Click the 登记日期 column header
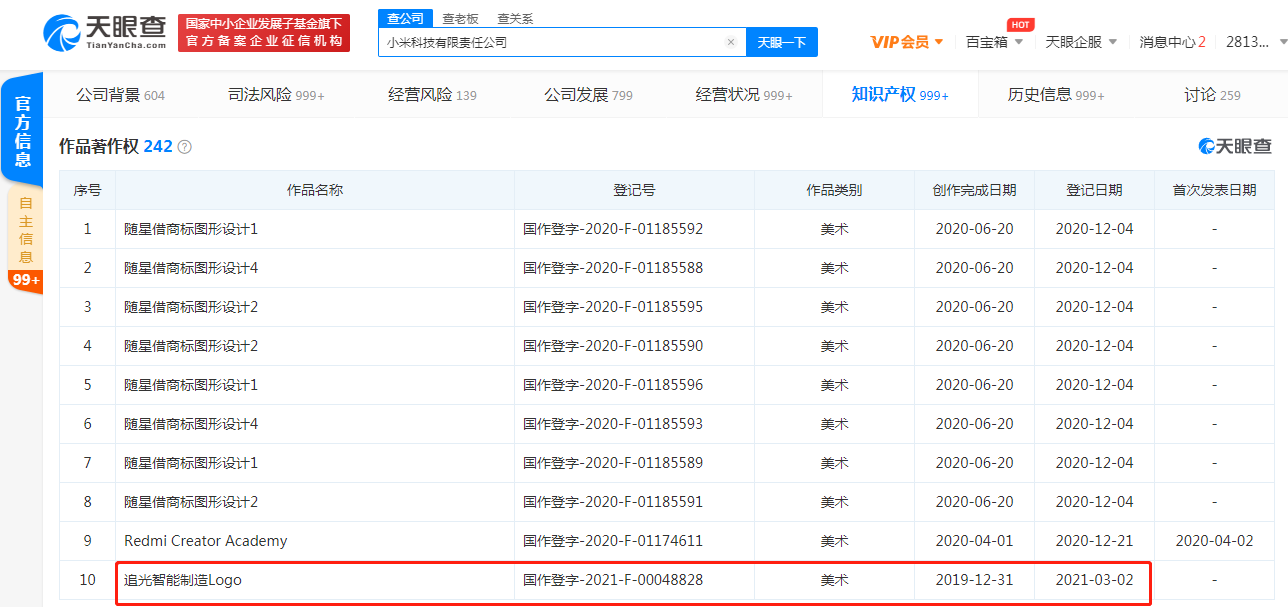Screen dimensions: 1288x607 1094,190
